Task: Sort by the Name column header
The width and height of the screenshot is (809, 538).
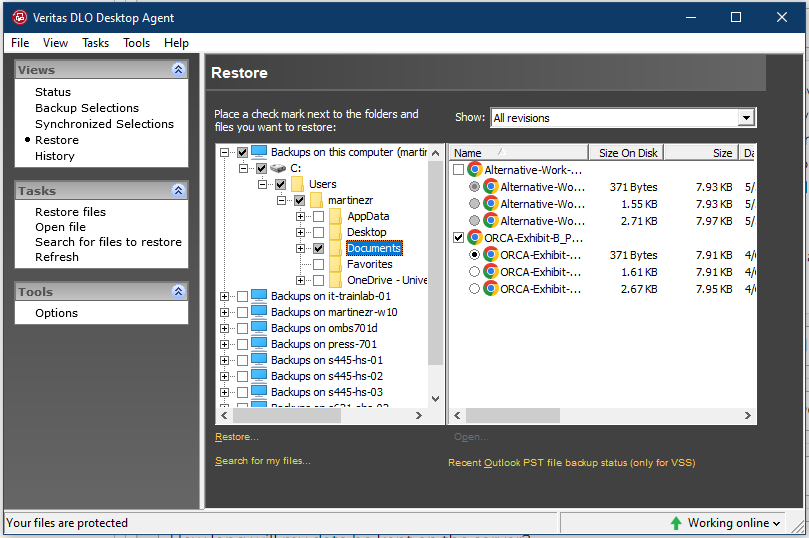Action: pyautogui.click(x=520, y=153)
